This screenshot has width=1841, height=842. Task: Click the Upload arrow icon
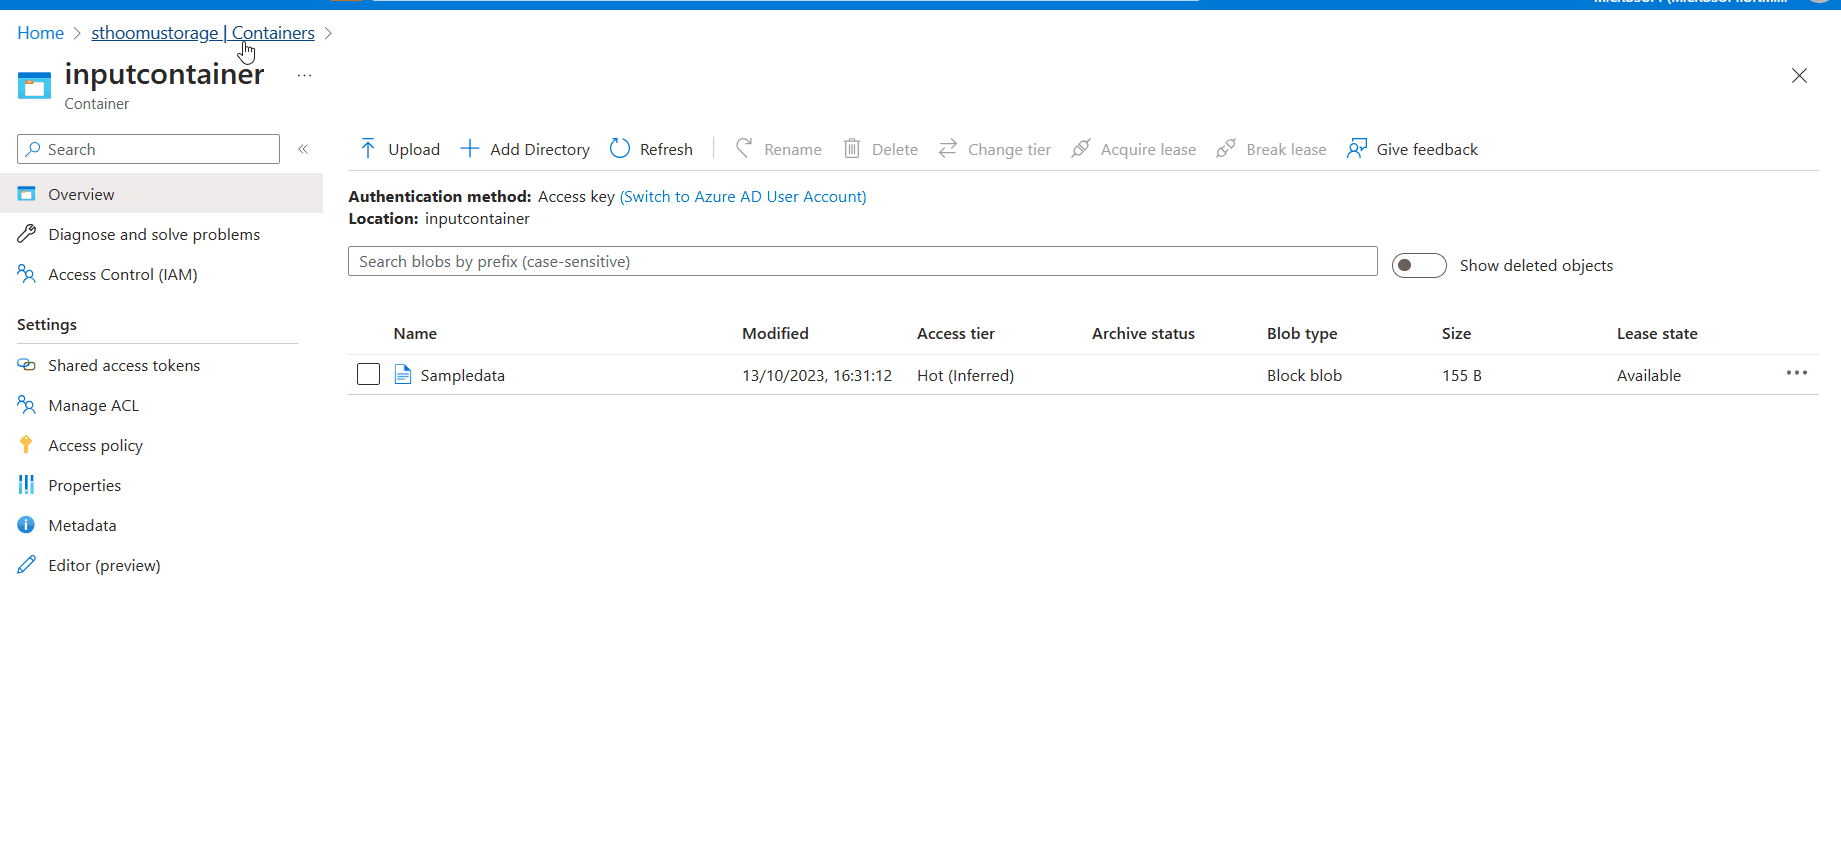coord(368,149)
